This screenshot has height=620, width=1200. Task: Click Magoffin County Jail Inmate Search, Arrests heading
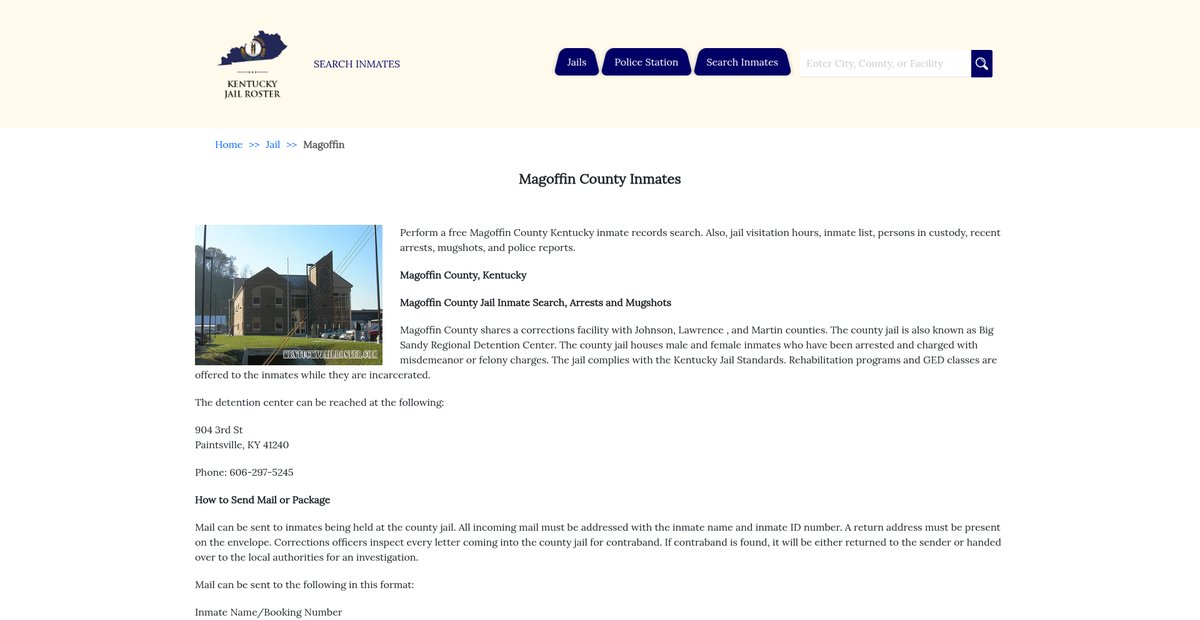535,303
